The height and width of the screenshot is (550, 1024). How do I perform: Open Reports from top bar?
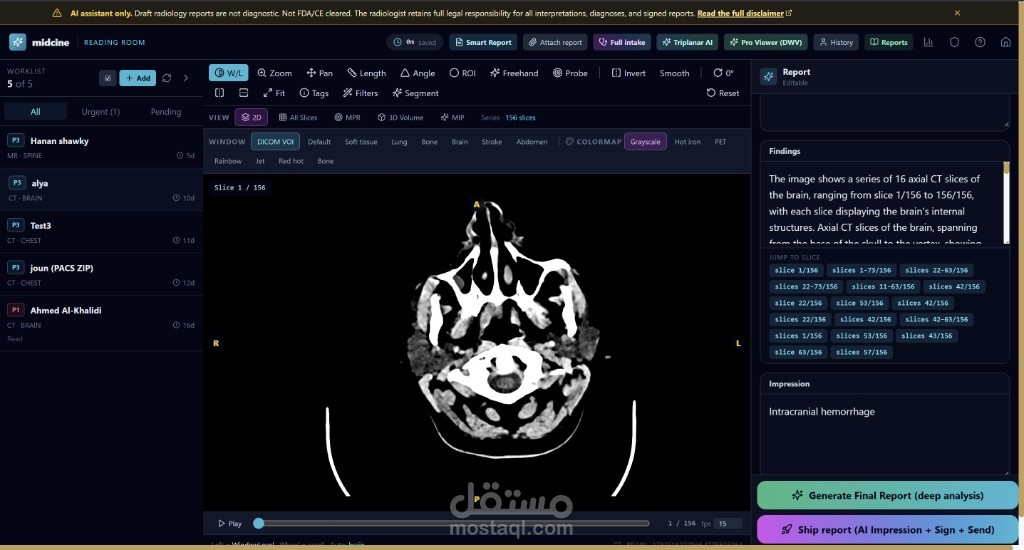pyautogui.click(x=889, y=42)
